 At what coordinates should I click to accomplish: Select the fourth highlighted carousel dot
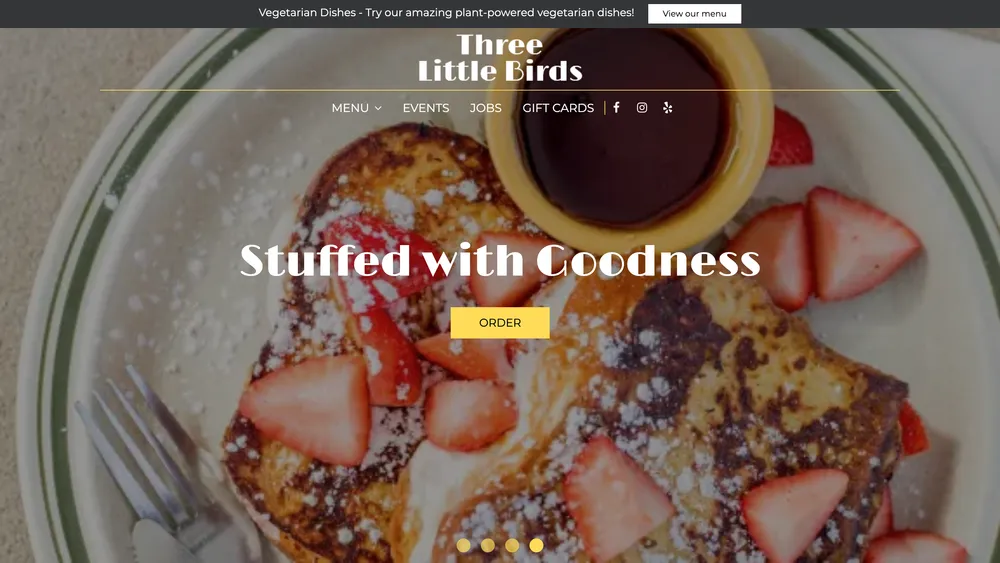[x=536, y=545]
